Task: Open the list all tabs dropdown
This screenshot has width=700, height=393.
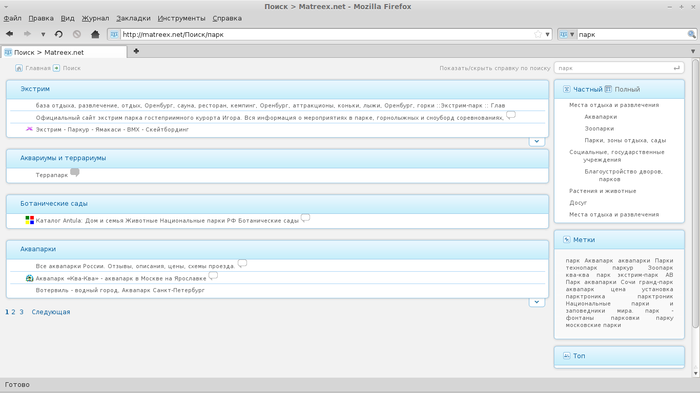Action: coord(693,51)
